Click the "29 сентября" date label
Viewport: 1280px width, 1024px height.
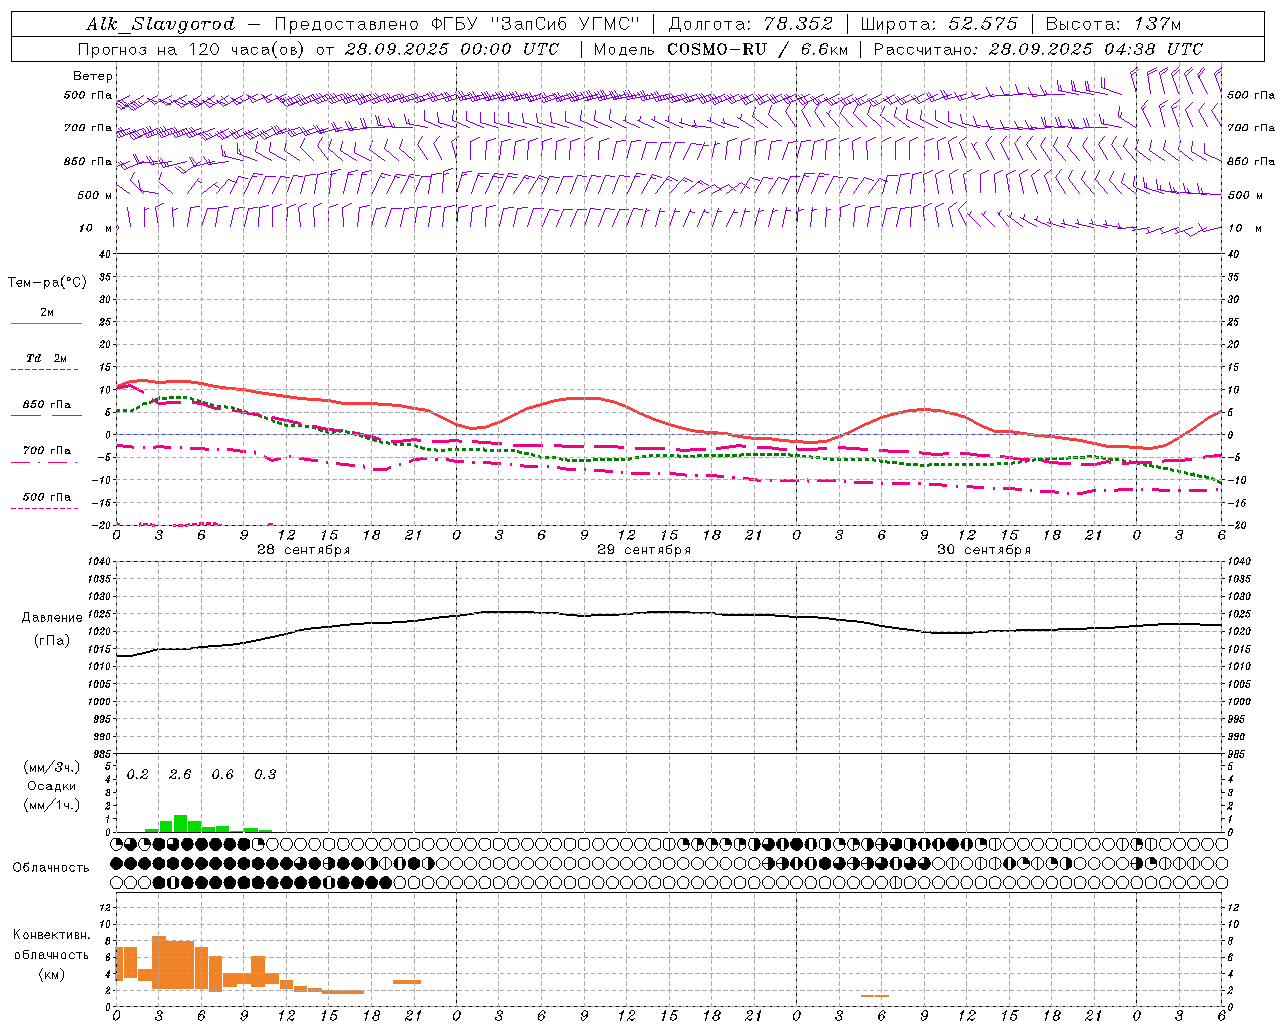point(644,550)
